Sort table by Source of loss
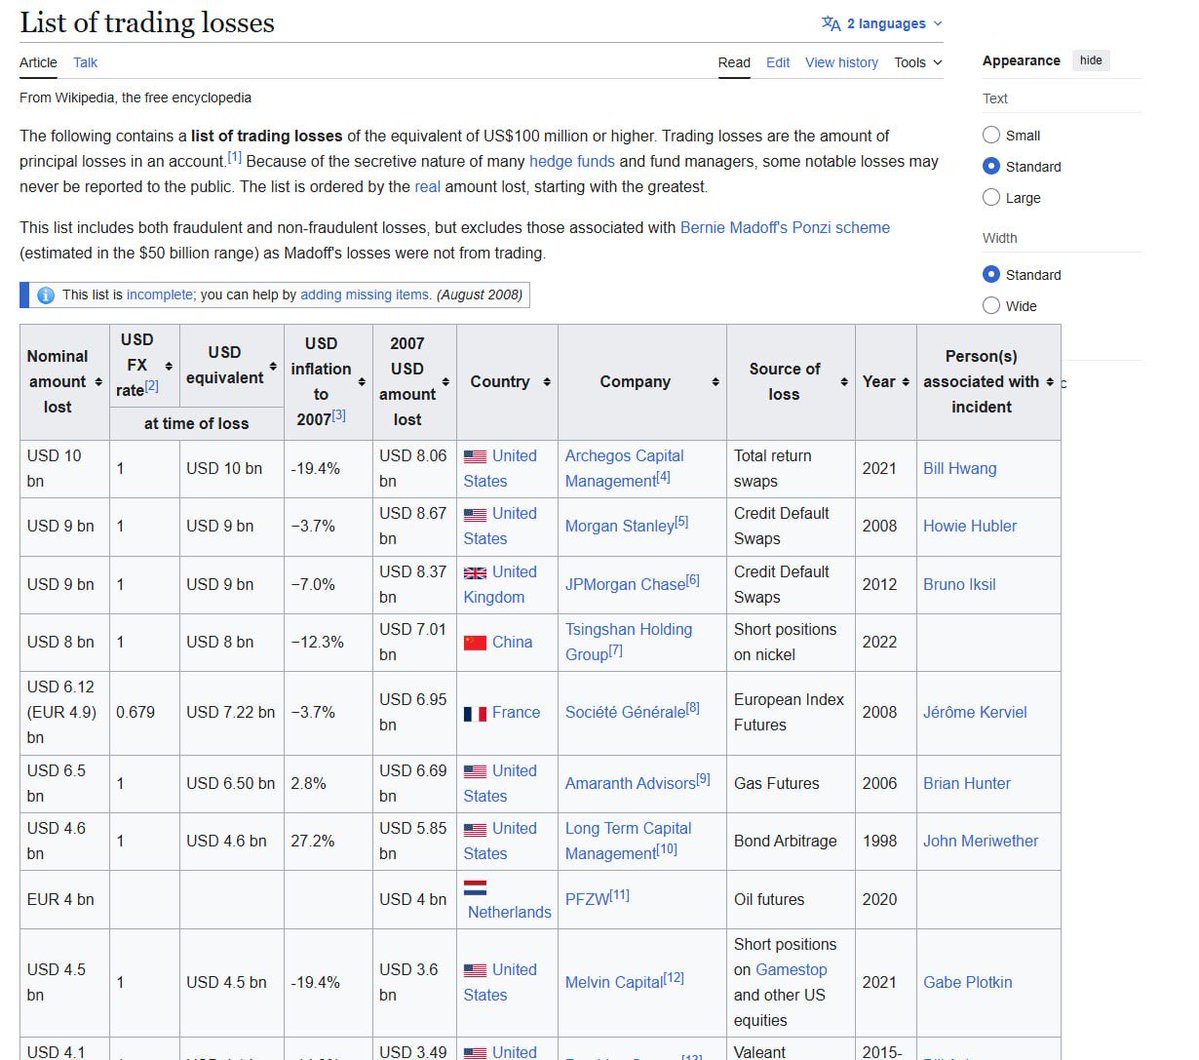This screenshot has width=1199, height=1060. click(x=844, y=382)
